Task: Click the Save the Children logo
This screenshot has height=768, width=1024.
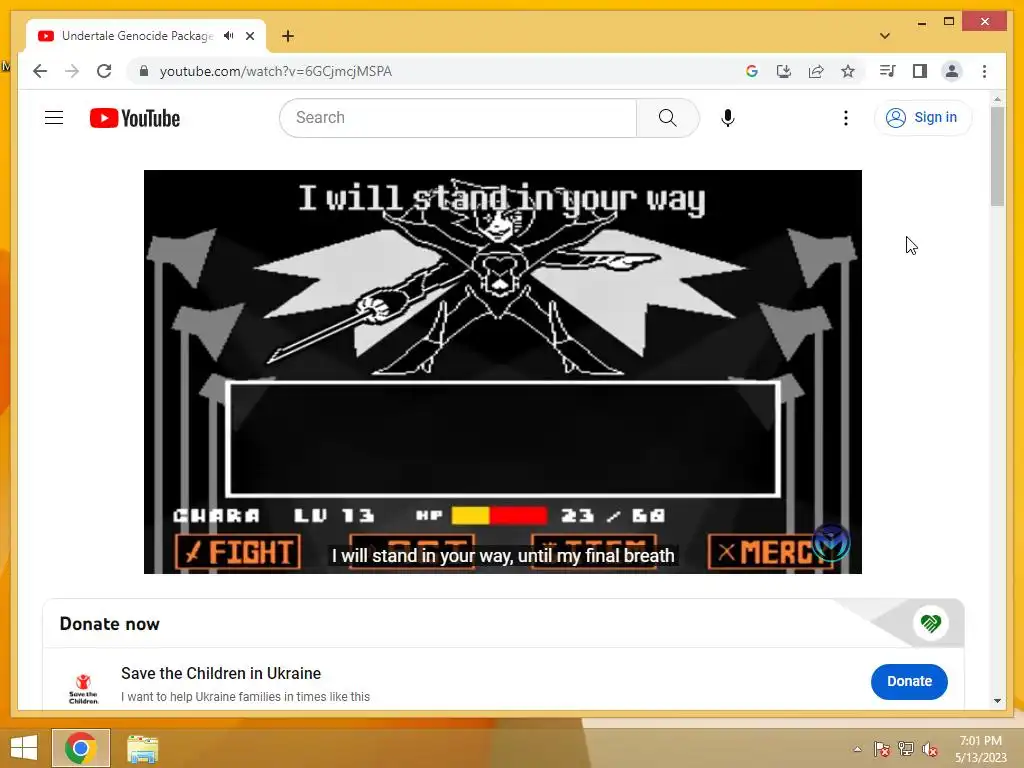Action: [x=84, y=689]
